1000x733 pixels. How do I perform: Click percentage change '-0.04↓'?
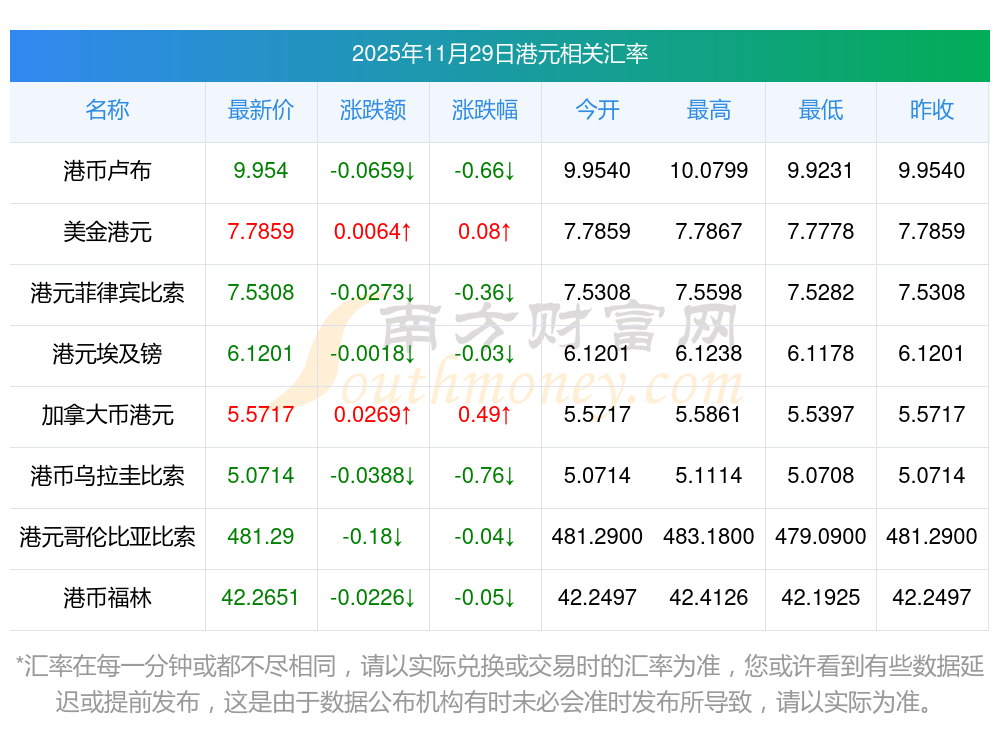(x=485, y=537)
